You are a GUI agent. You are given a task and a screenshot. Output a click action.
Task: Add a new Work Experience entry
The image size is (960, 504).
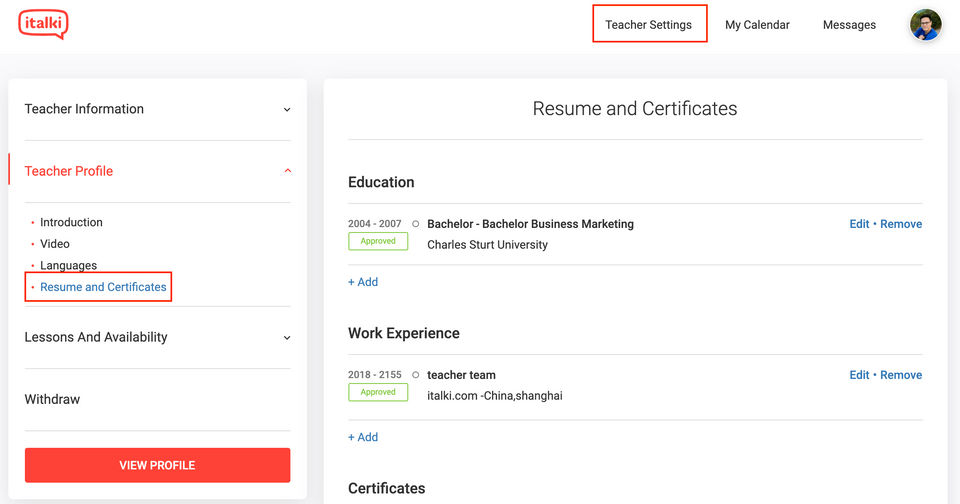click(x=363, y=437)
